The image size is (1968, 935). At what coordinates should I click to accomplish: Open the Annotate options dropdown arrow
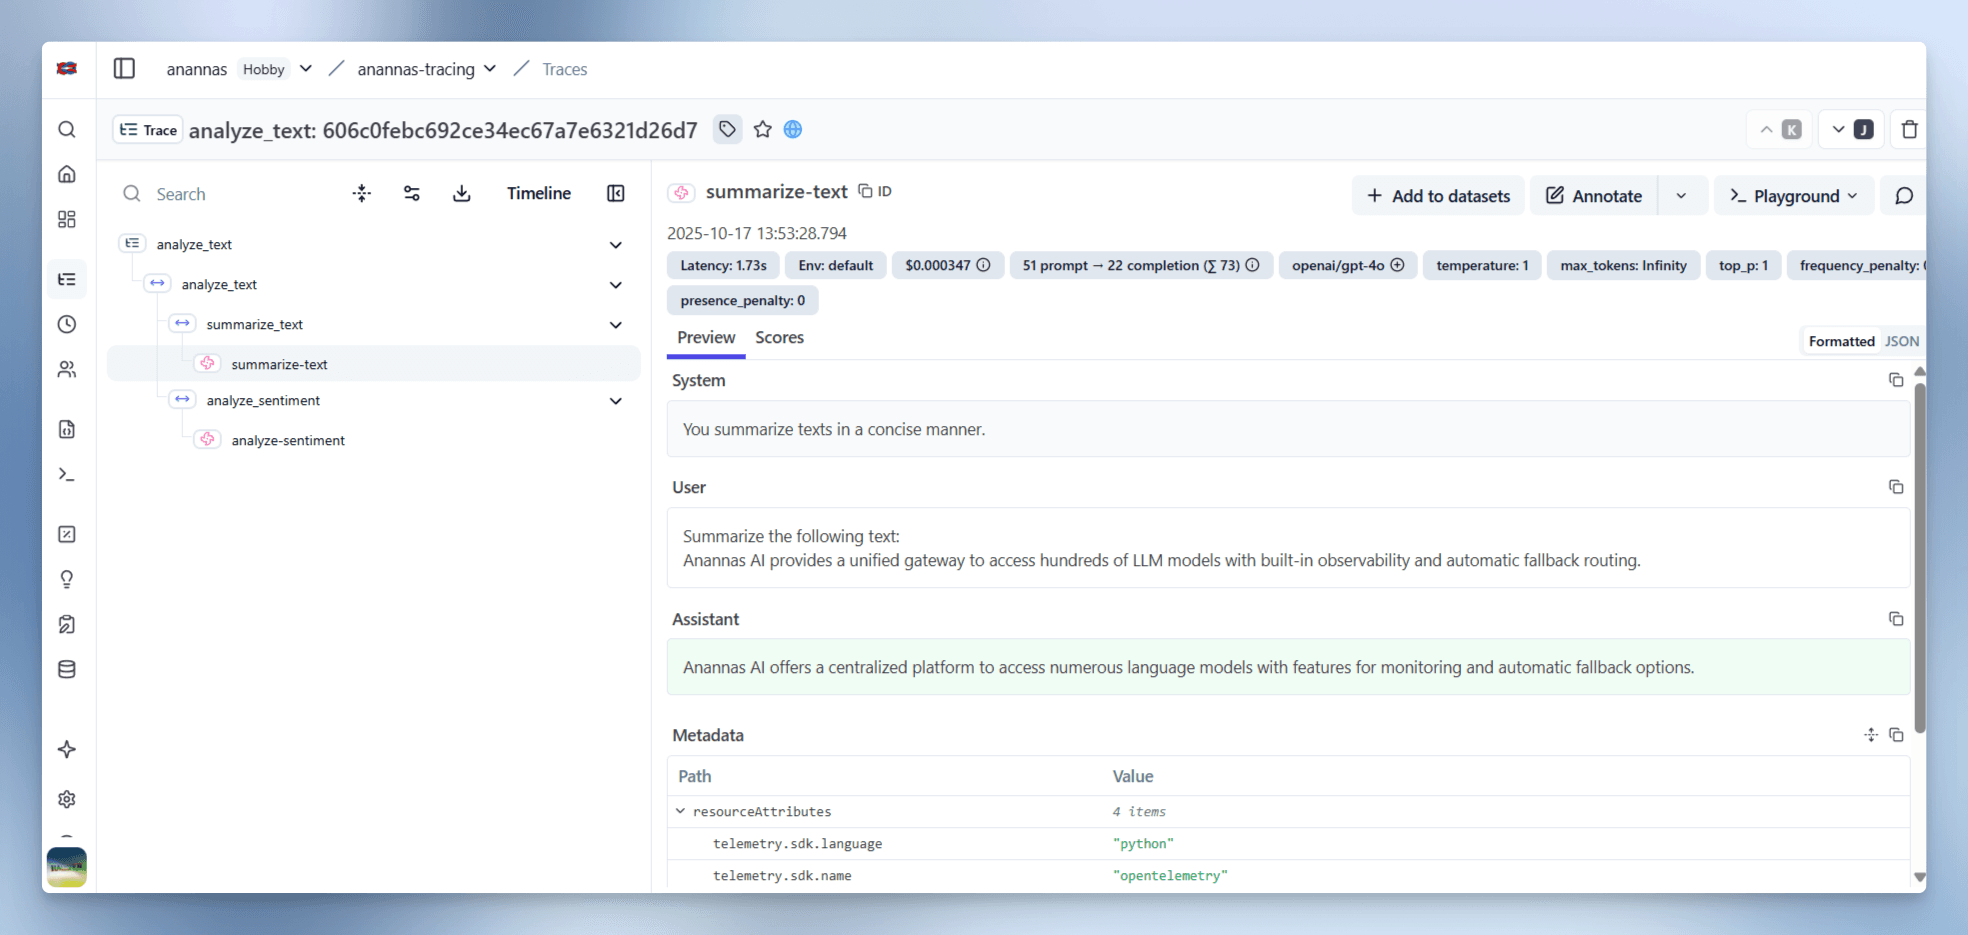1681,195
